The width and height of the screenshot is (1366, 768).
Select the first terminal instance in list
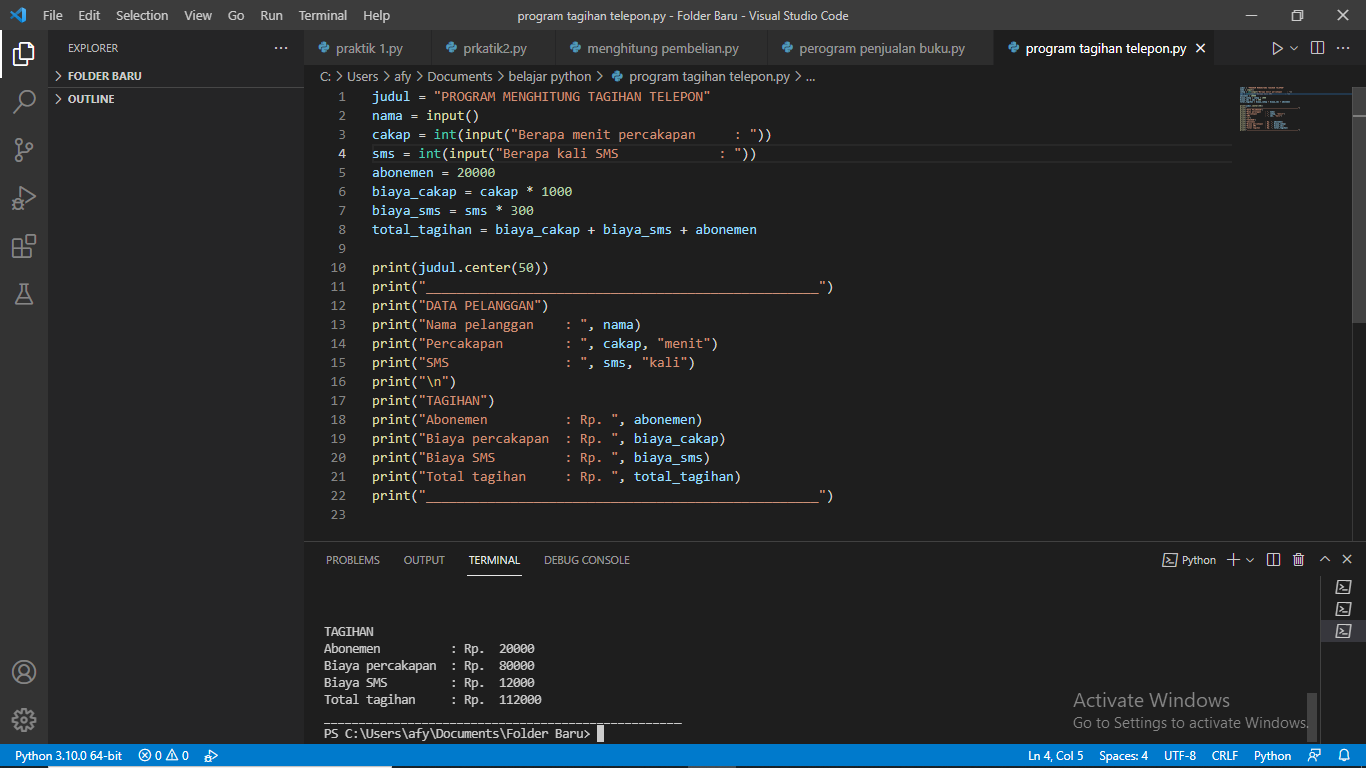pyautogui.click(x=1343, y=587)
